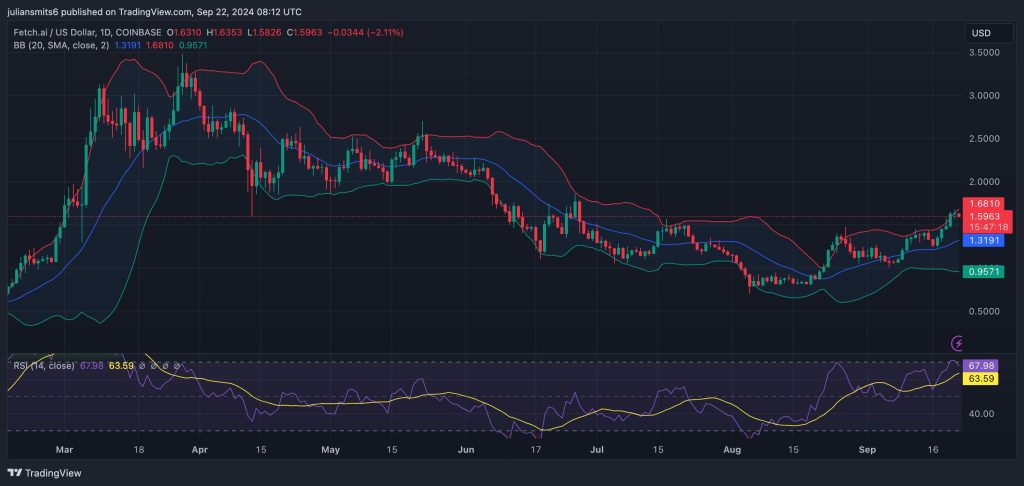Screen dimensions: 1024x486
Task: Click the red 1.6810 tag on price axis
Action: [984, 203]
